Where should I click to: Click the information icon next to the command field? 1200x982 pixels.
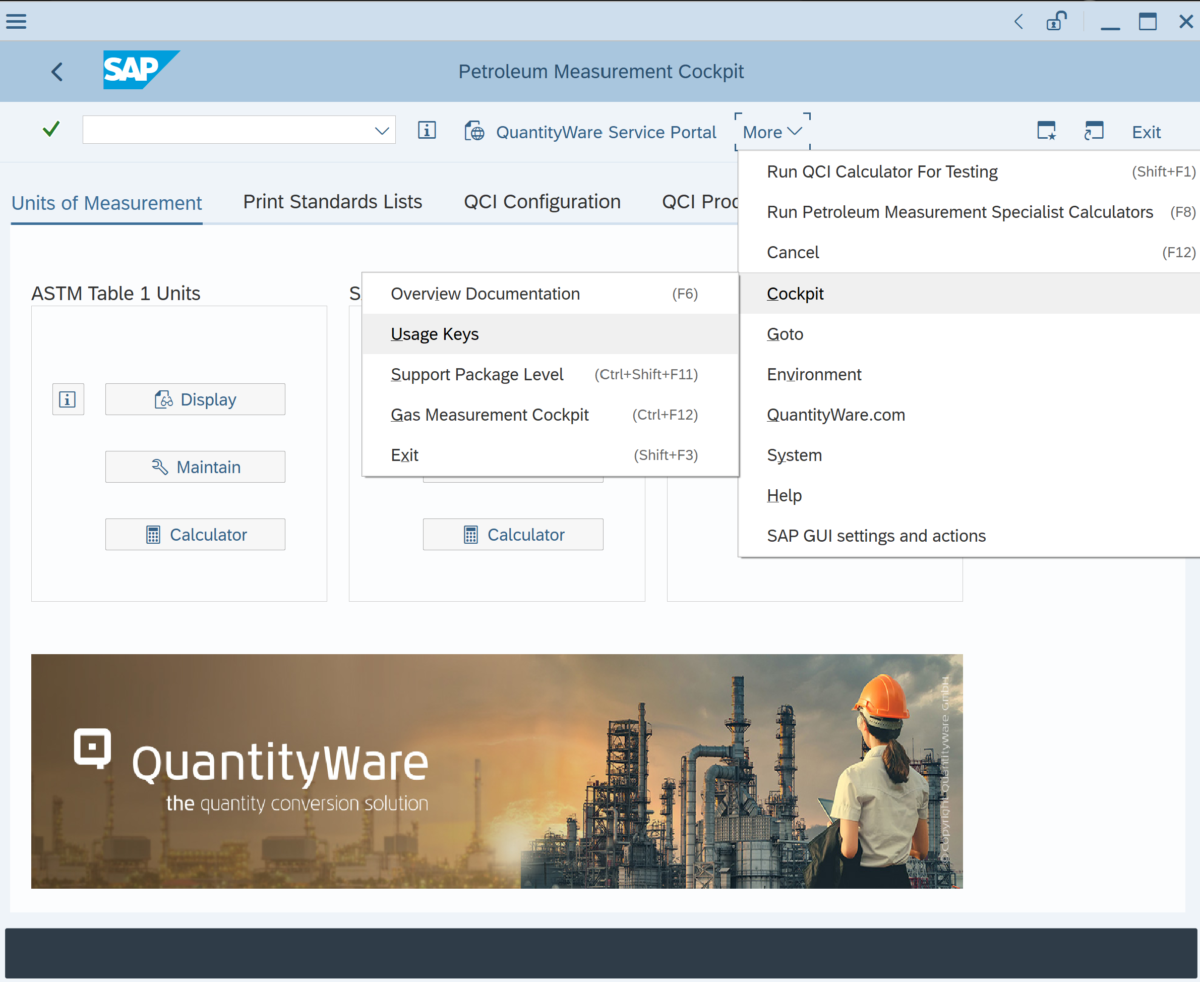pos(426,130)
